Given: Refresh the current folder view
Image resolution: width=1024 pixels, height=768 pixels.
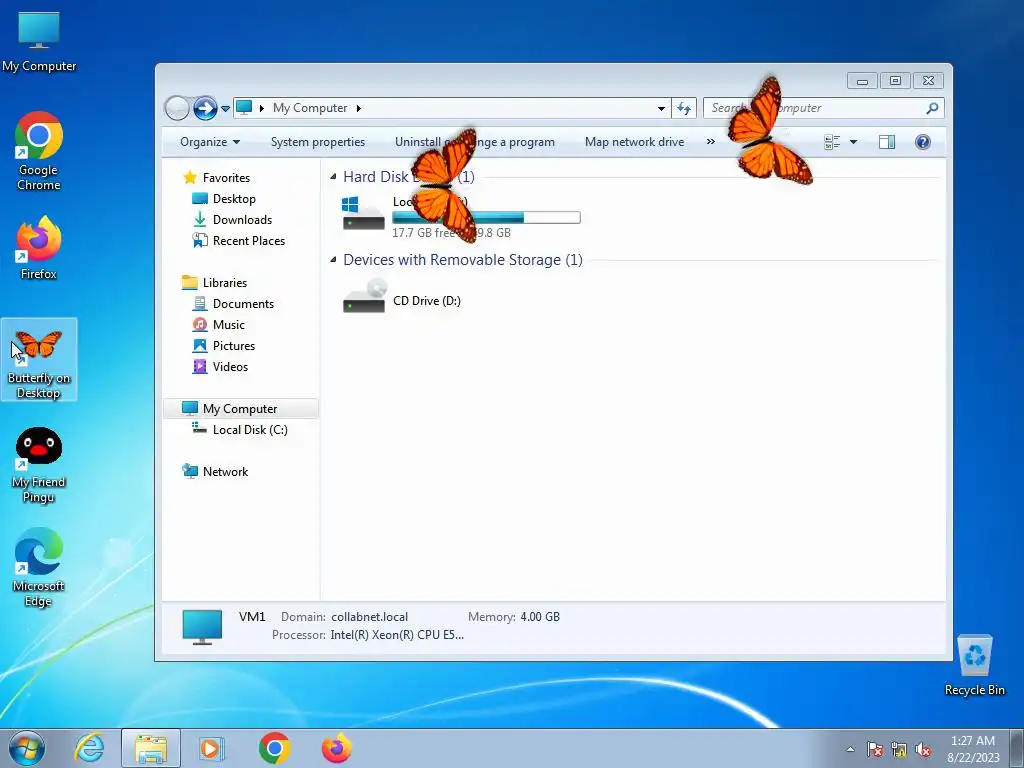Looking at the screenshot, I should [x=684, y=108].
